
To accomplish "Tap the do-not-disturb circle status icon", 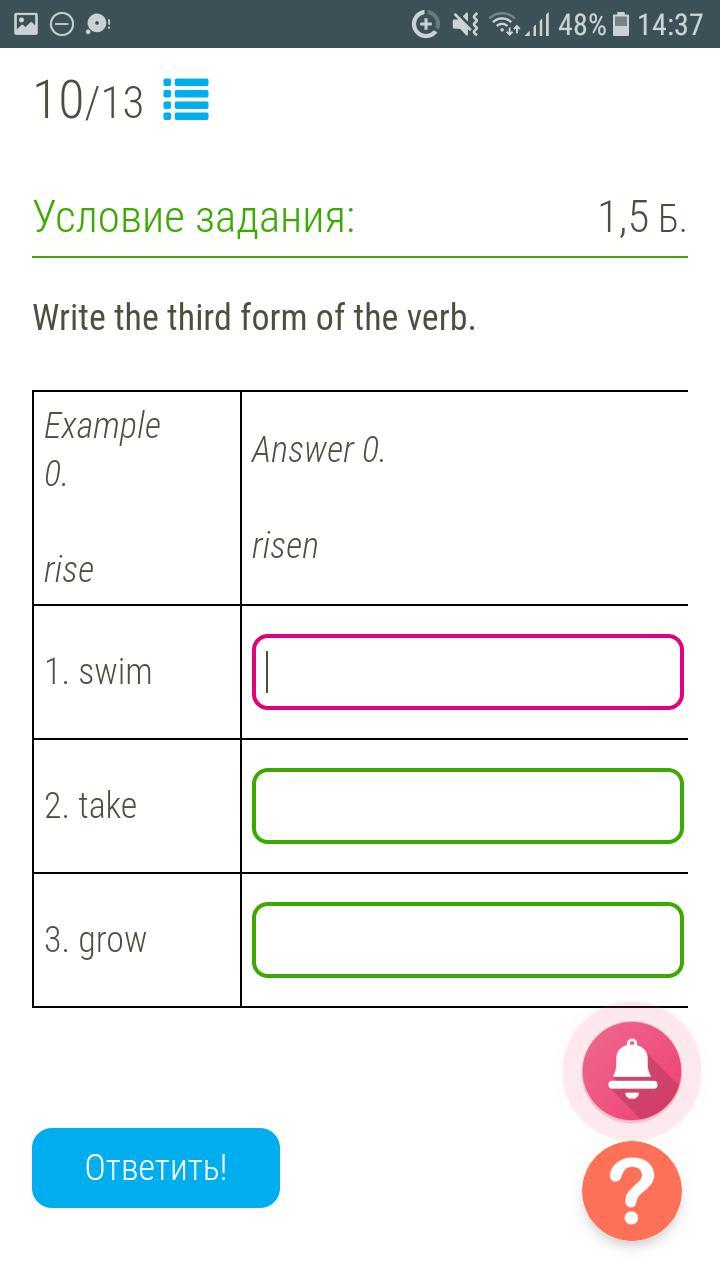I will [62, 23].
